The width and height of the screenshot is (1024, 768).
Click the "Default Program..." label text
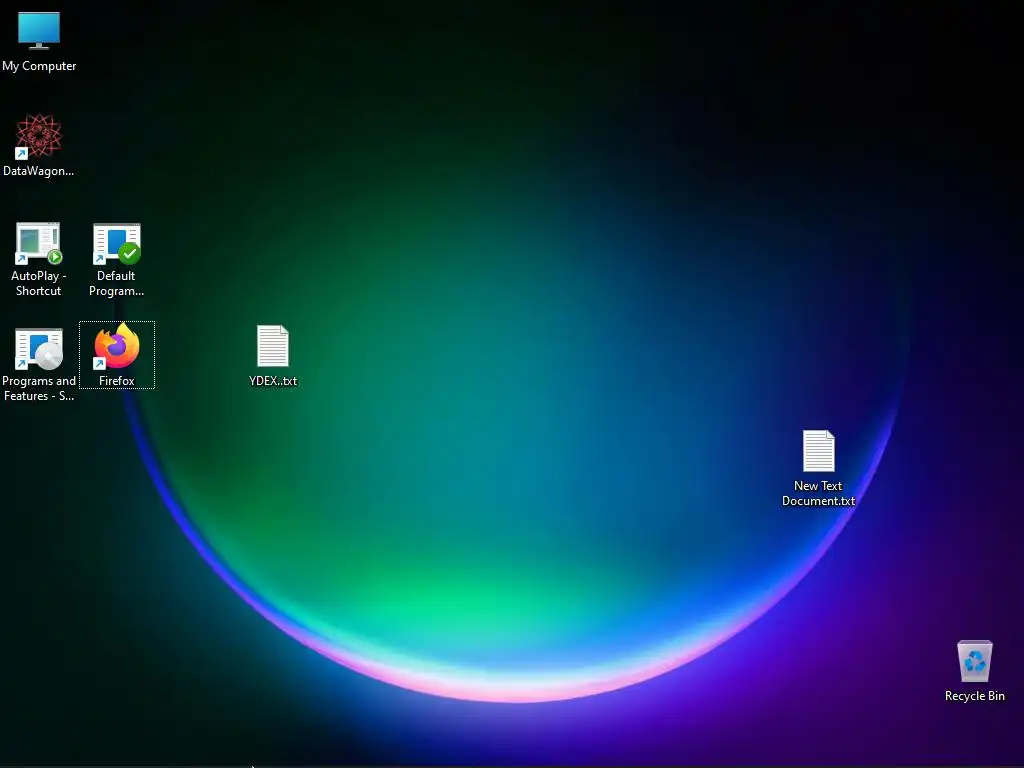point(116,283)
